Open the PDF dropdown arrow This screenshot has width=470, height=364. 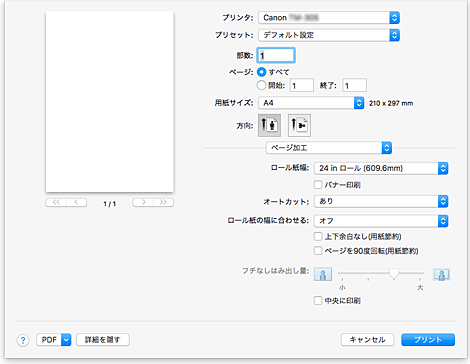[66, 340]
